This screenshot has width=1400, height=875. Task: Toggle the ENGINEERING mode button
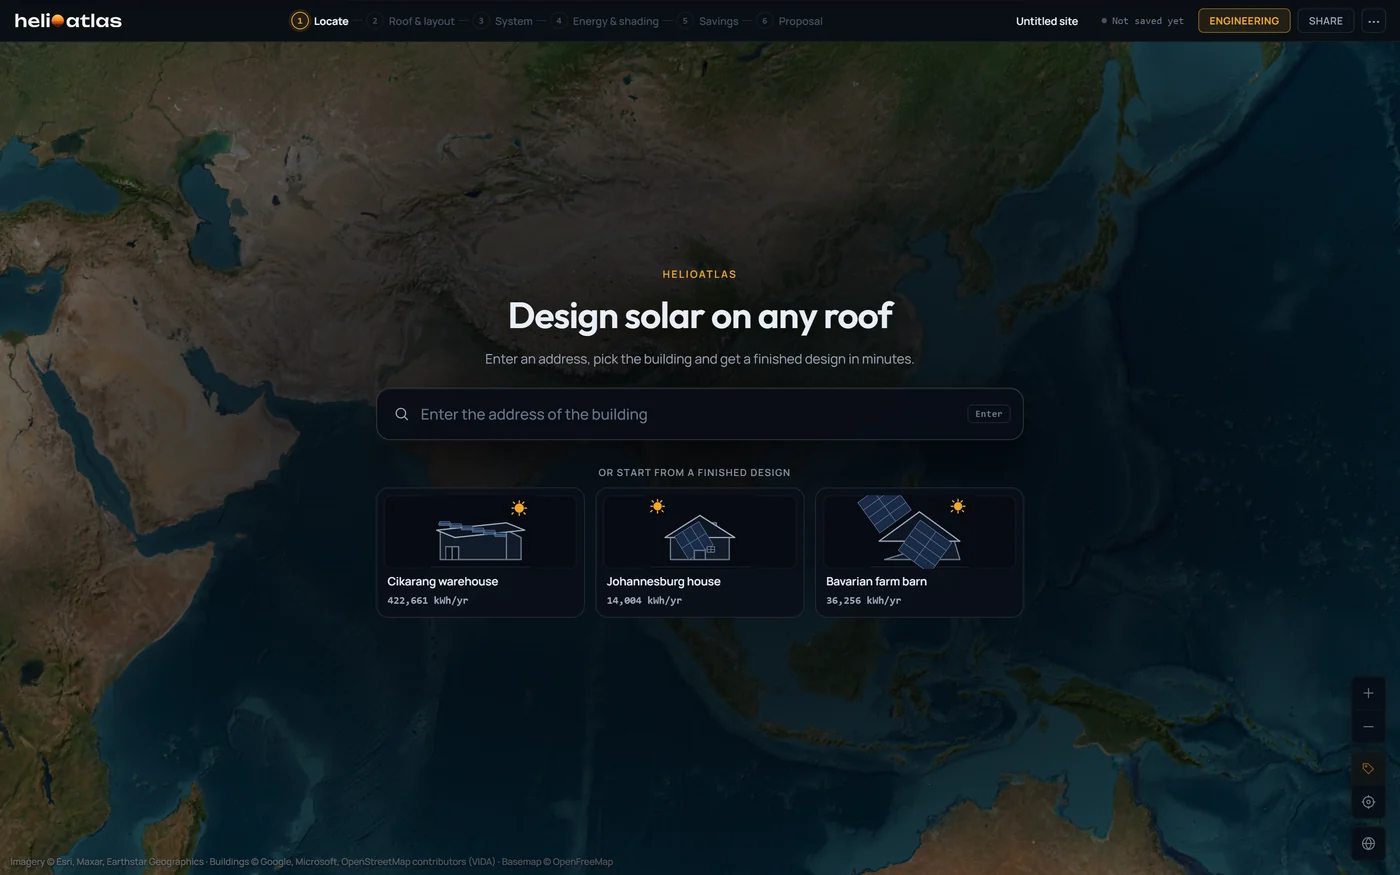tap(1244, 21)
